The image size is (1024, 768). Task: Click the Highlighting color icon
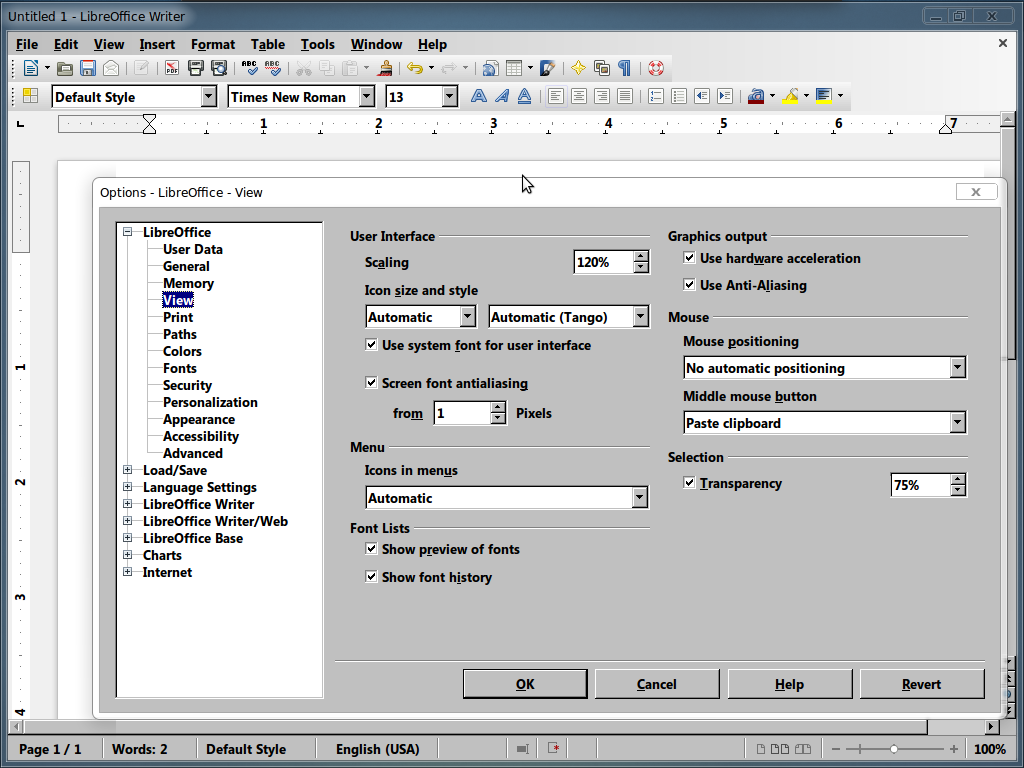pos(790,96)
